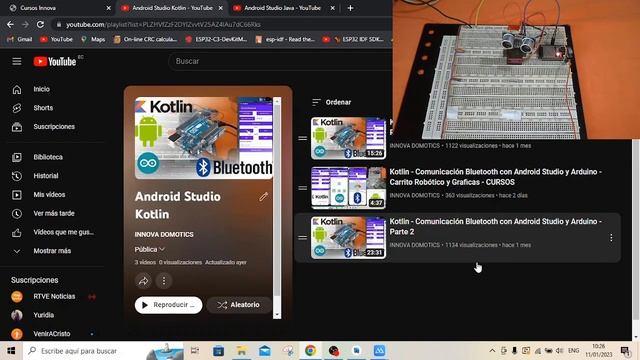Open VenirACristo subscription channel
Image resolution: width=640 pixels, height=360 pixels.
point(51,334)
